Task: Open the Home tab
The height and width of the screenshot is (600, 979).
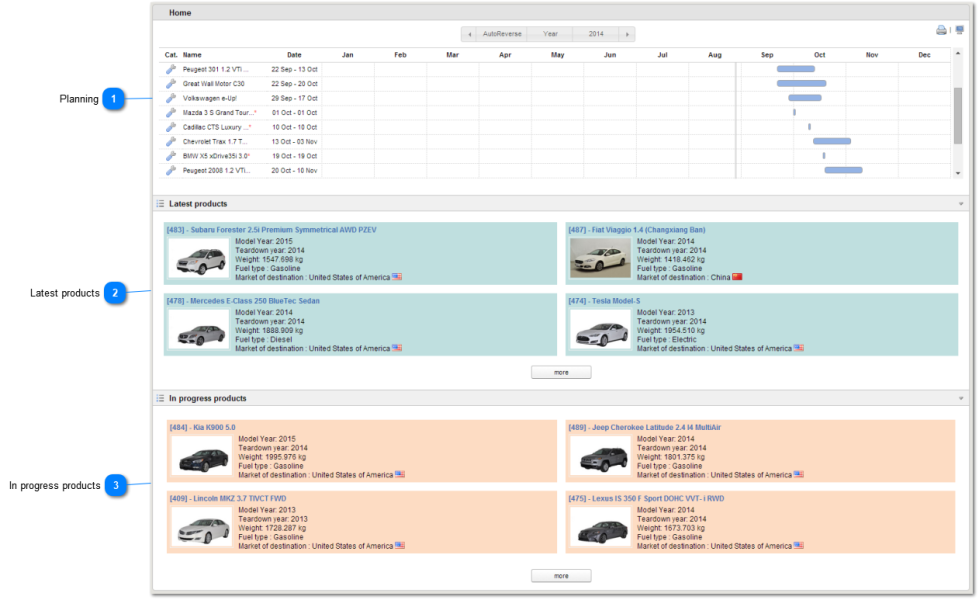Action: 180,12
